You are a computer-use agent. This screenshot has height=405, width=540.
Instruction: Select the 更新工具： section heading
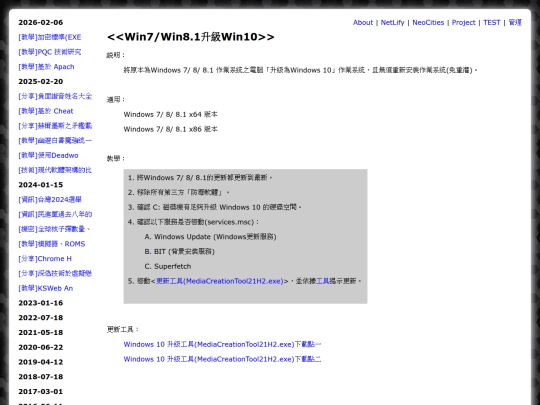(x=123, y=330)
